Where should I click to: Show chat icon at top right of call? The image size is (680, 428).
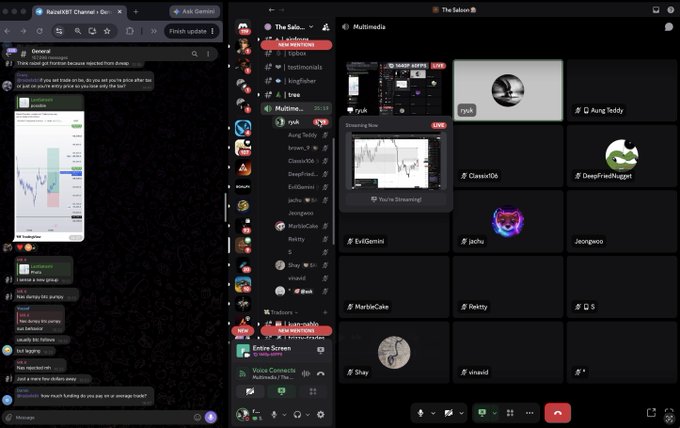click(x=669, y=27)
